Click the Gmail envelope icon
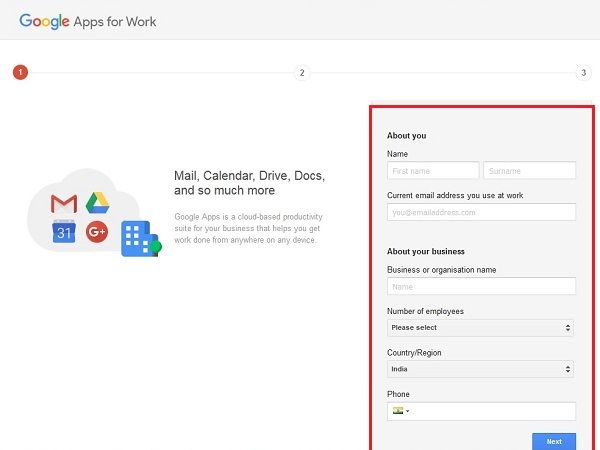 pos(64,204)
